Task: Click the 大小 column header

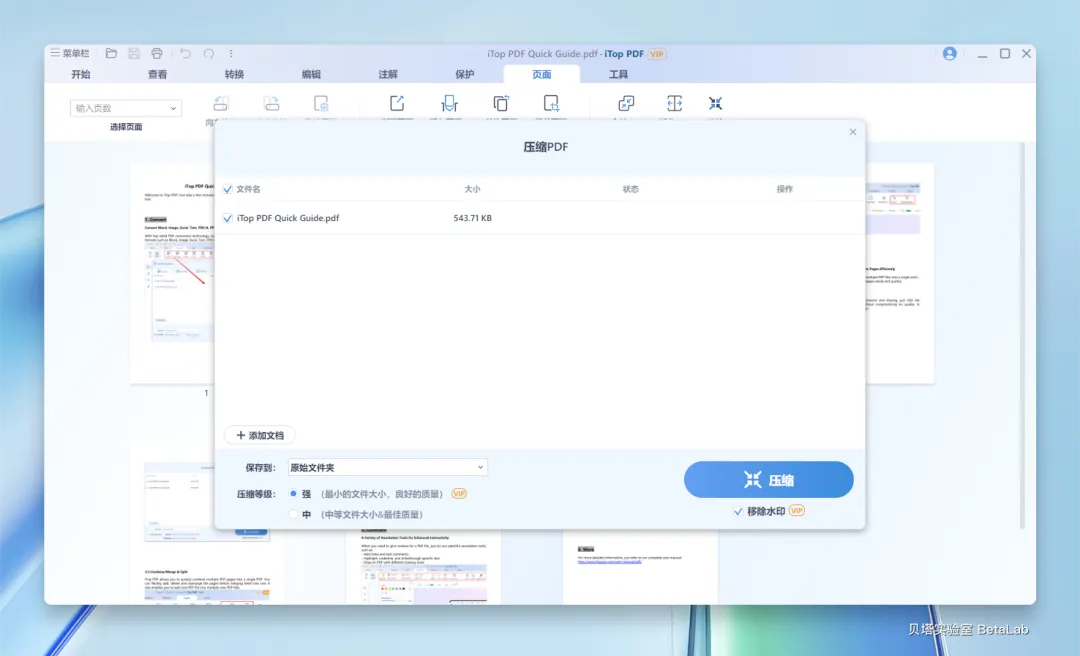Action: pyautogui.click(x=472, y=189)
